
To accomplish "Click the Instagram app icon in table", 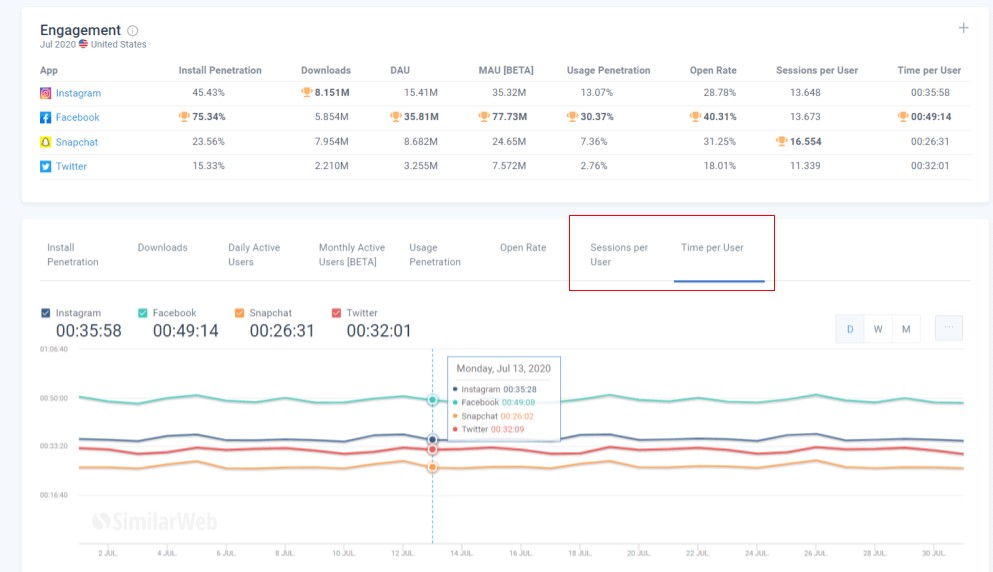I will pyautogui.click(x=46, y=93).
